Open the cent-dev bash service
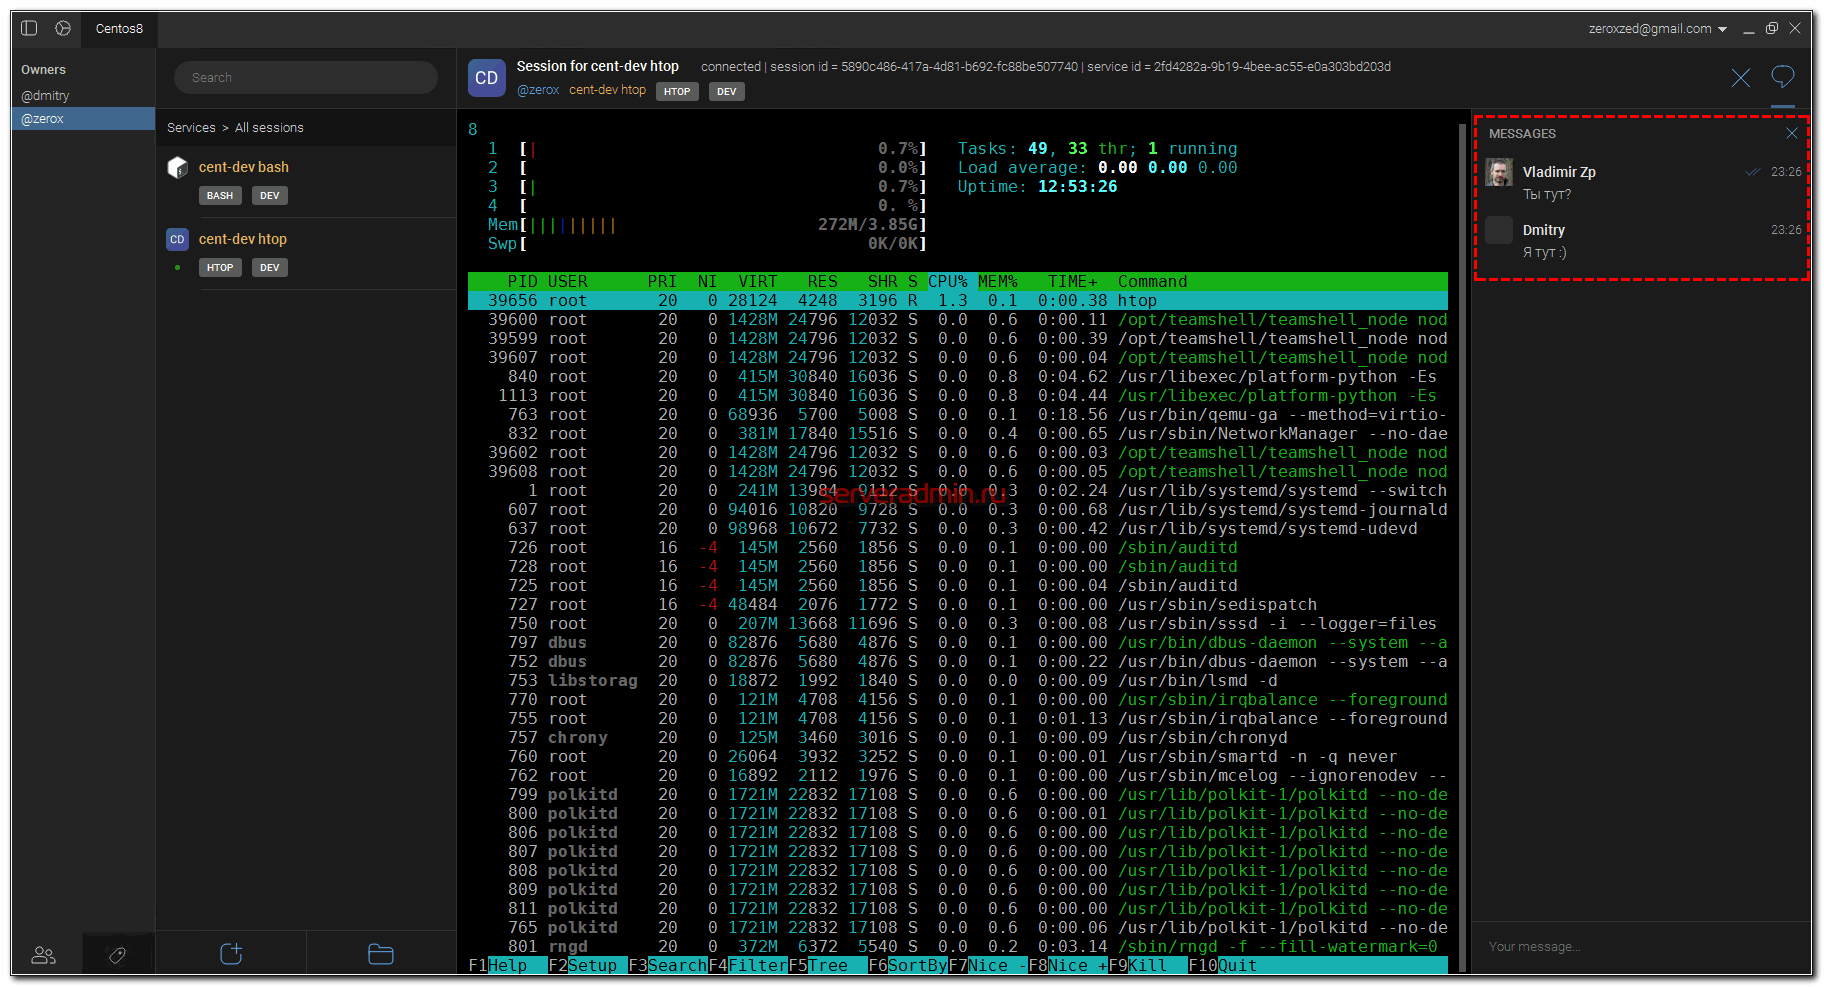Viewport: 1824px width, 987px height. coord(243,167)
